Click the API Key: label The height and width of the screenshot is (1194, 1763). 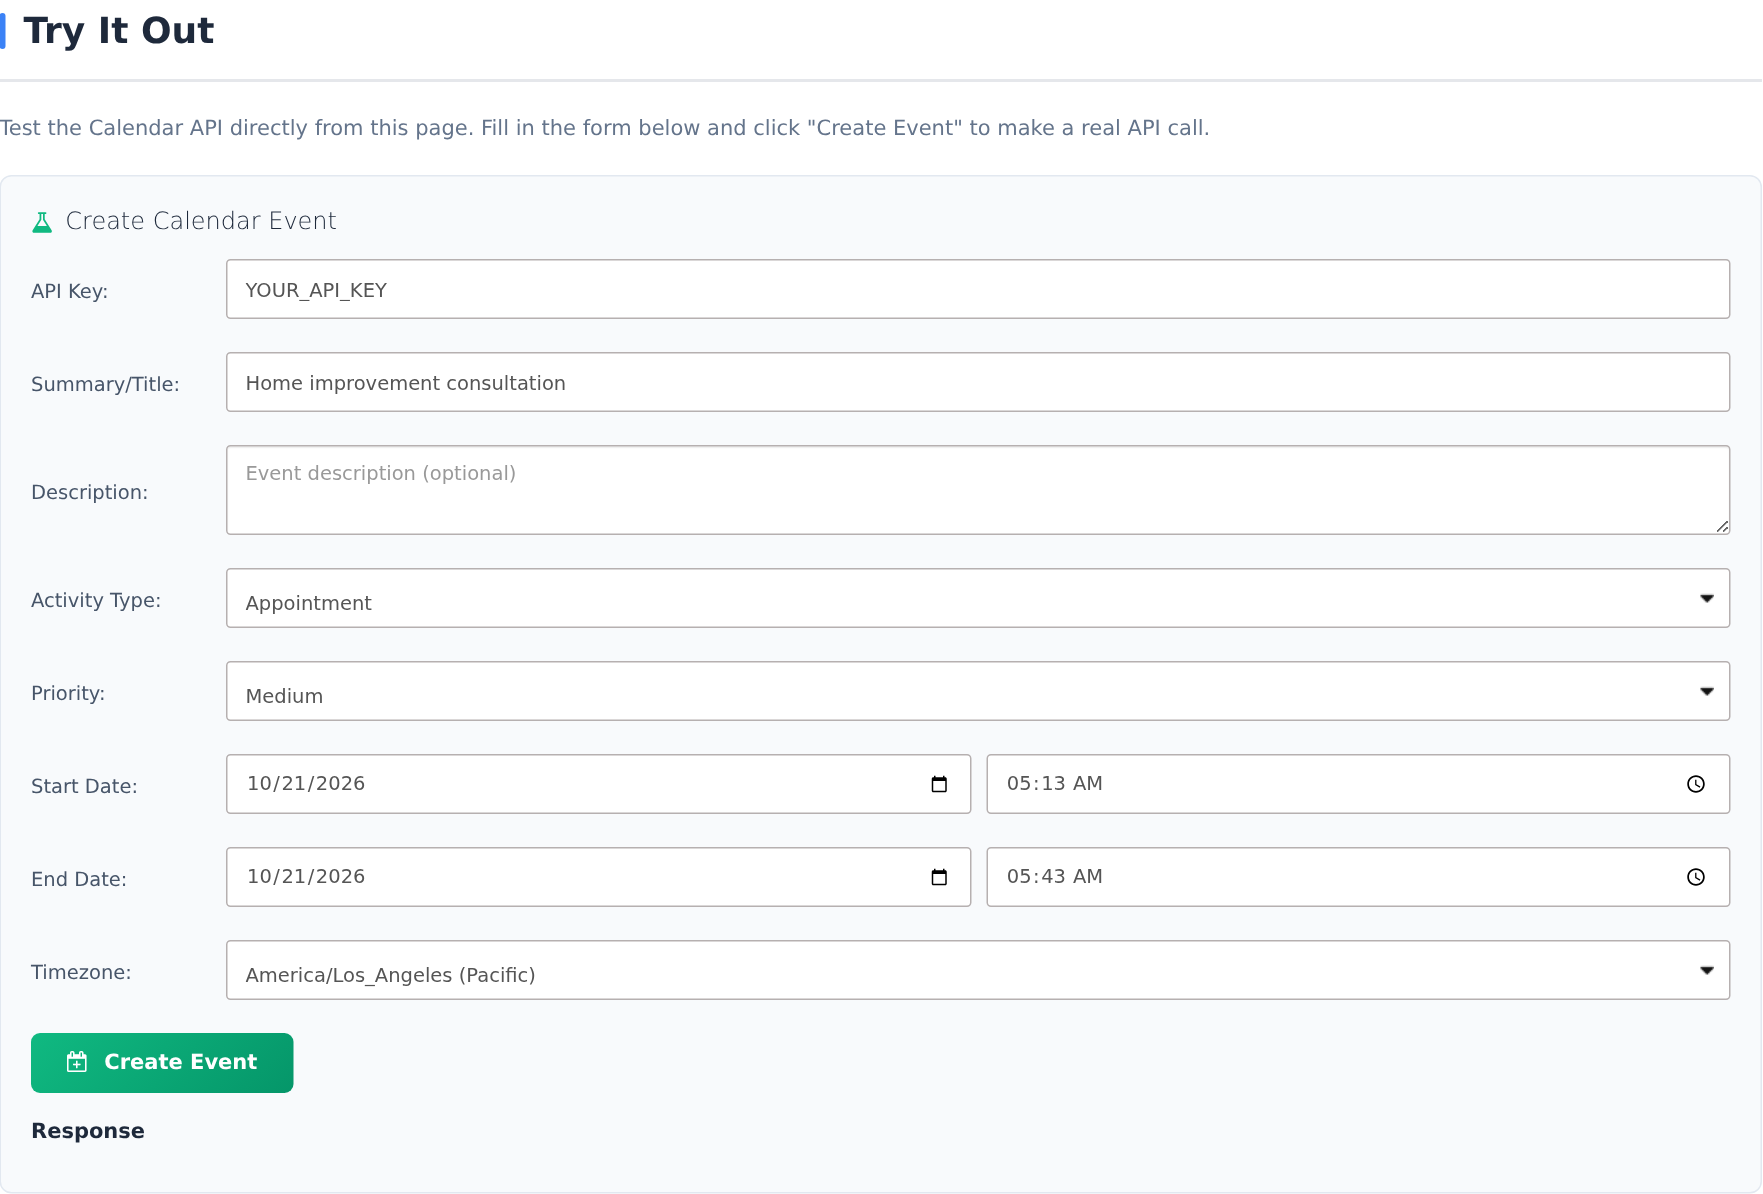point(69,291)
